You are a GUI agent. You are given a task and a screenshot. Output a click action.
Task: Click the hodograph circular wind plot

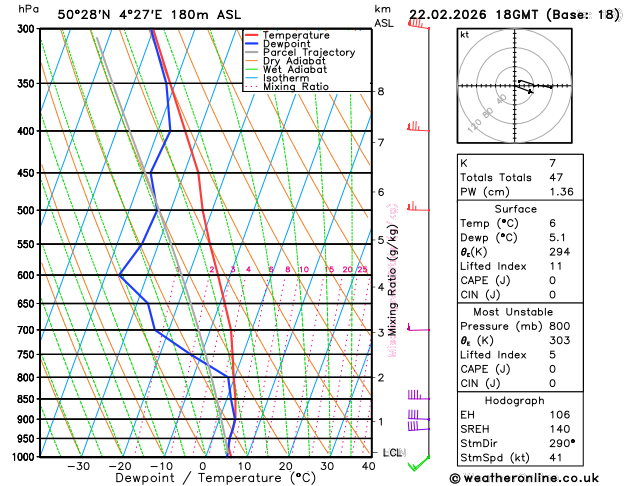coord(515,86)
